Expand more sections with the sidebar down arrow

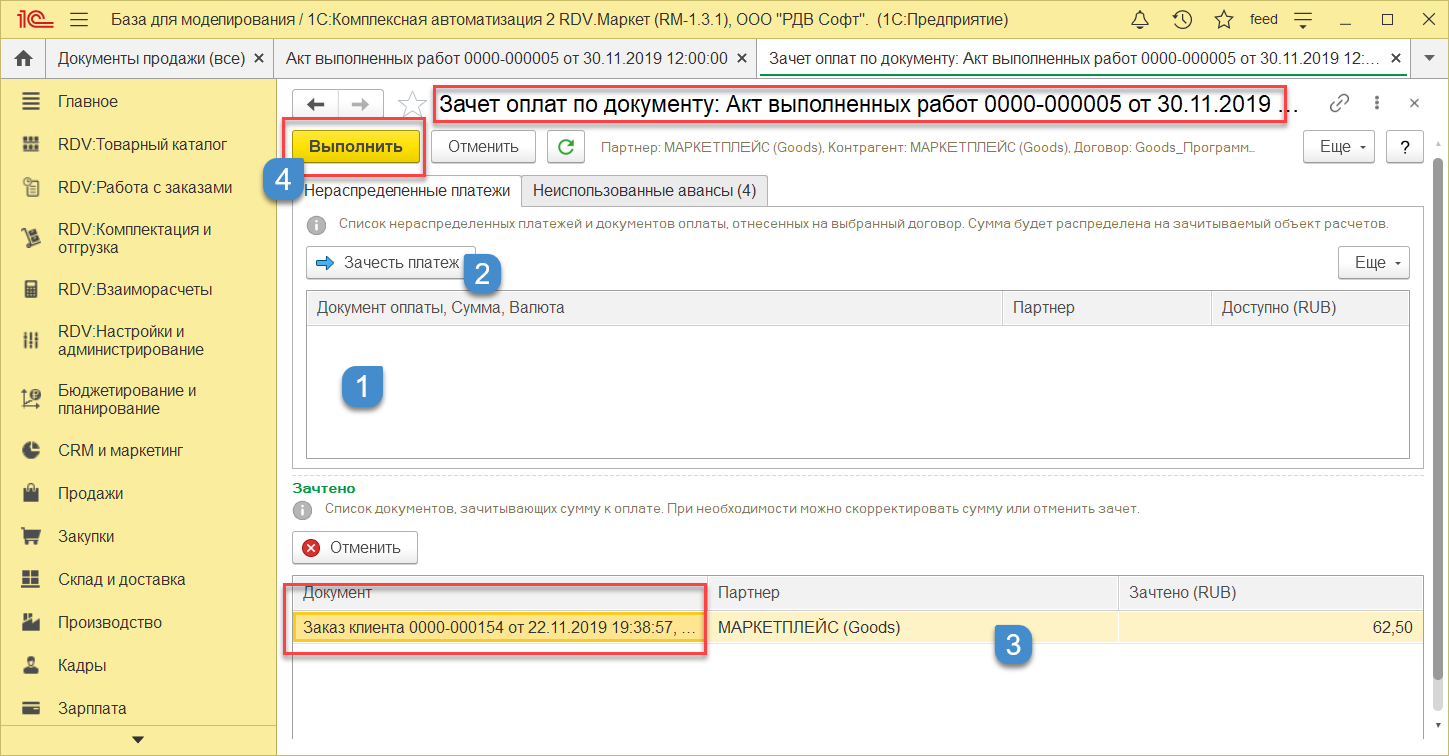[138, 740]
